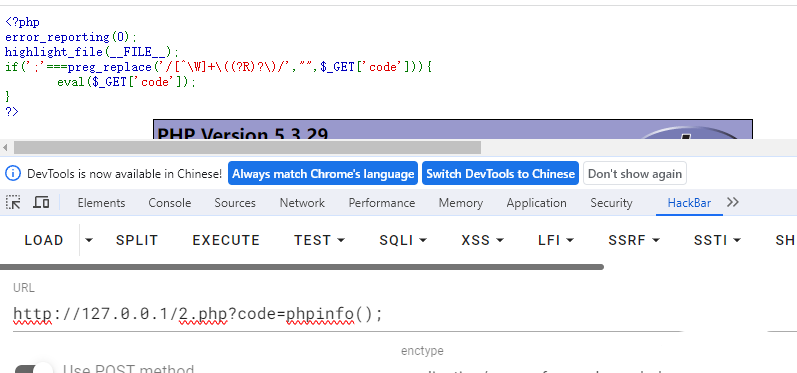This screenshot has width=797, height=373.
Task: Click the EXECUTE button in HackBar
Action: [226, 240]
